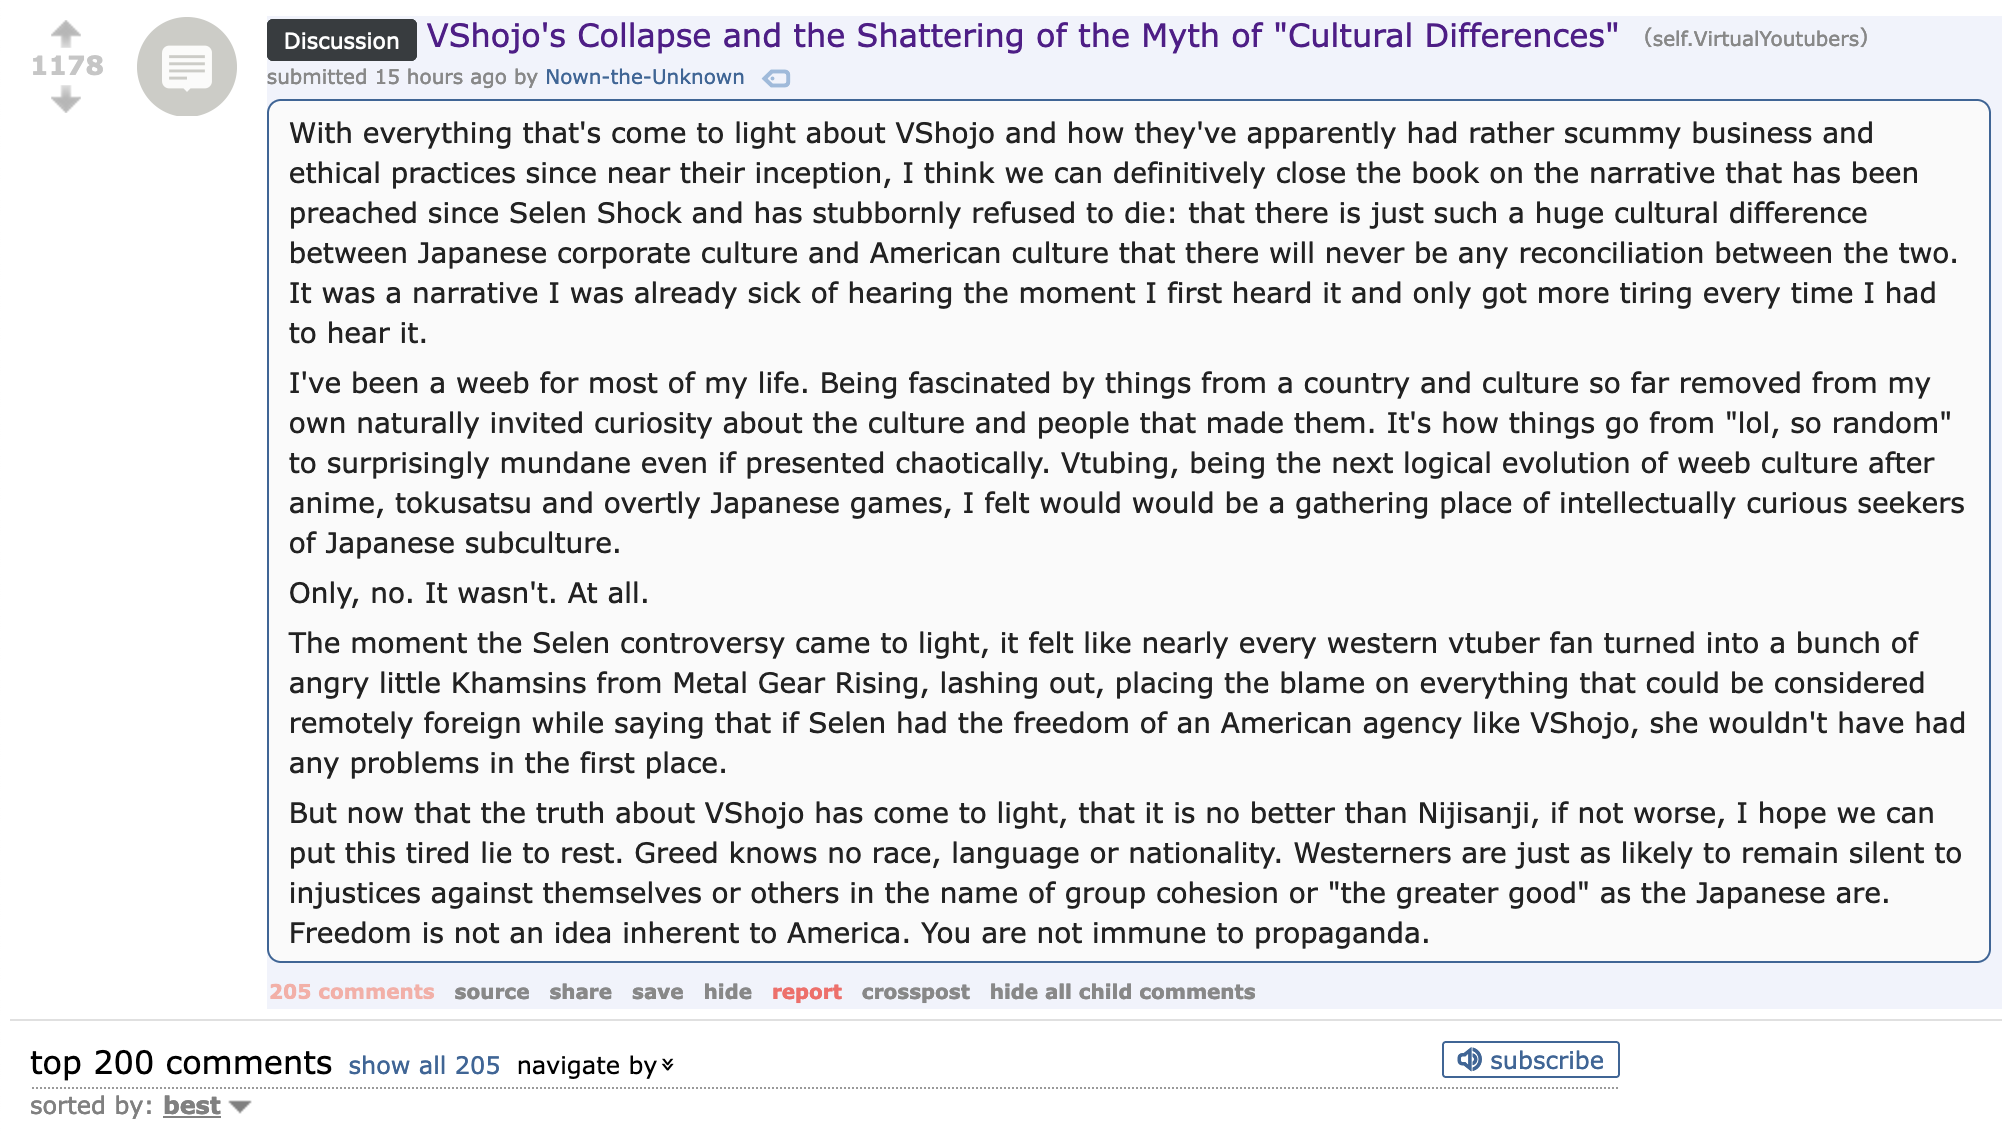Upvote the VShojo discussion post
This screenshot has width=2002, height=1134.
tap(66, 34)
